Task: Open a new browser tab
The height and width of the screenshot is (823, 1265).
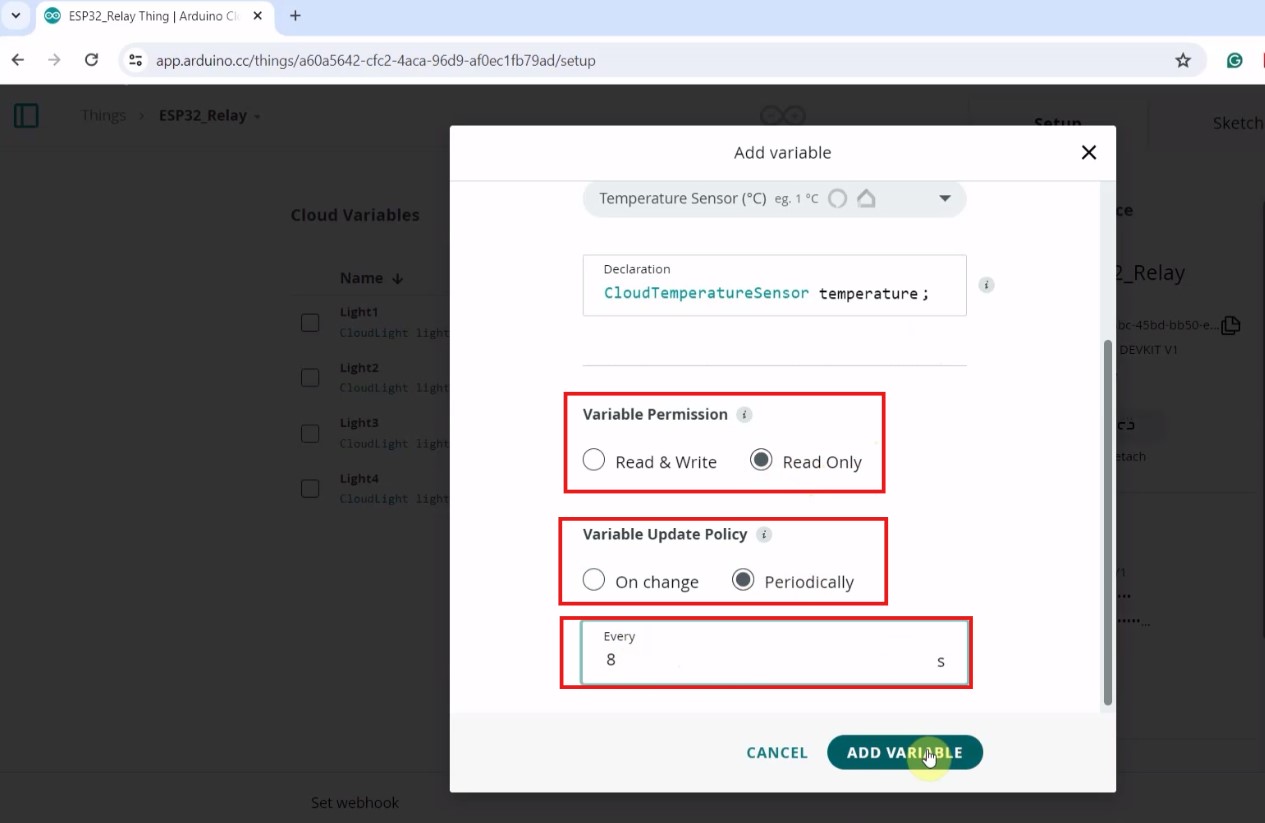Action: [295, 16]
